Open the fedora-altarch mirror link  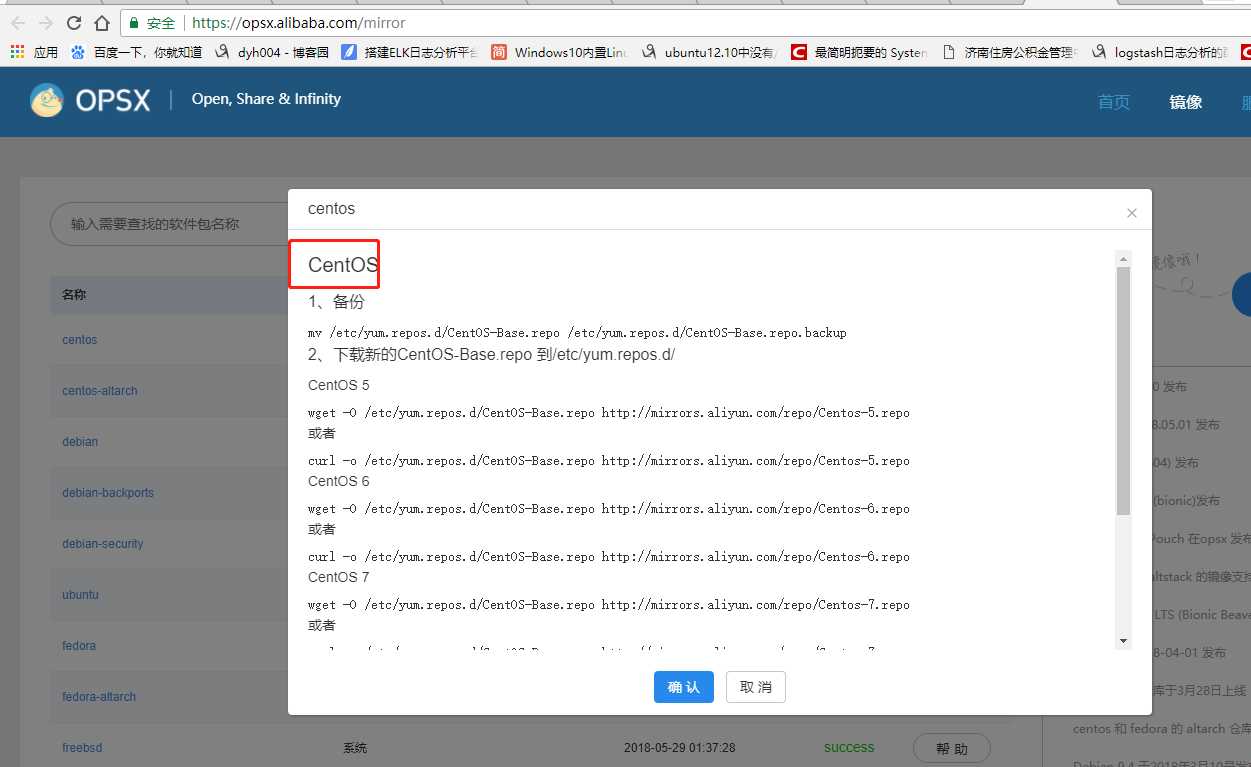[x=99, y=697]
